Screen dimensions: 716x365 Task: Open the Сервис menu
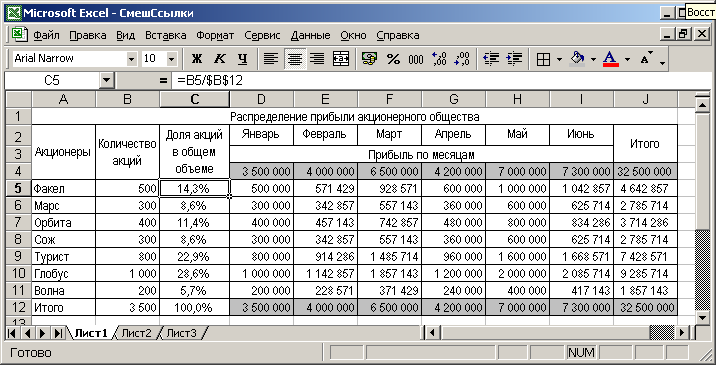[x=263, y=35]
